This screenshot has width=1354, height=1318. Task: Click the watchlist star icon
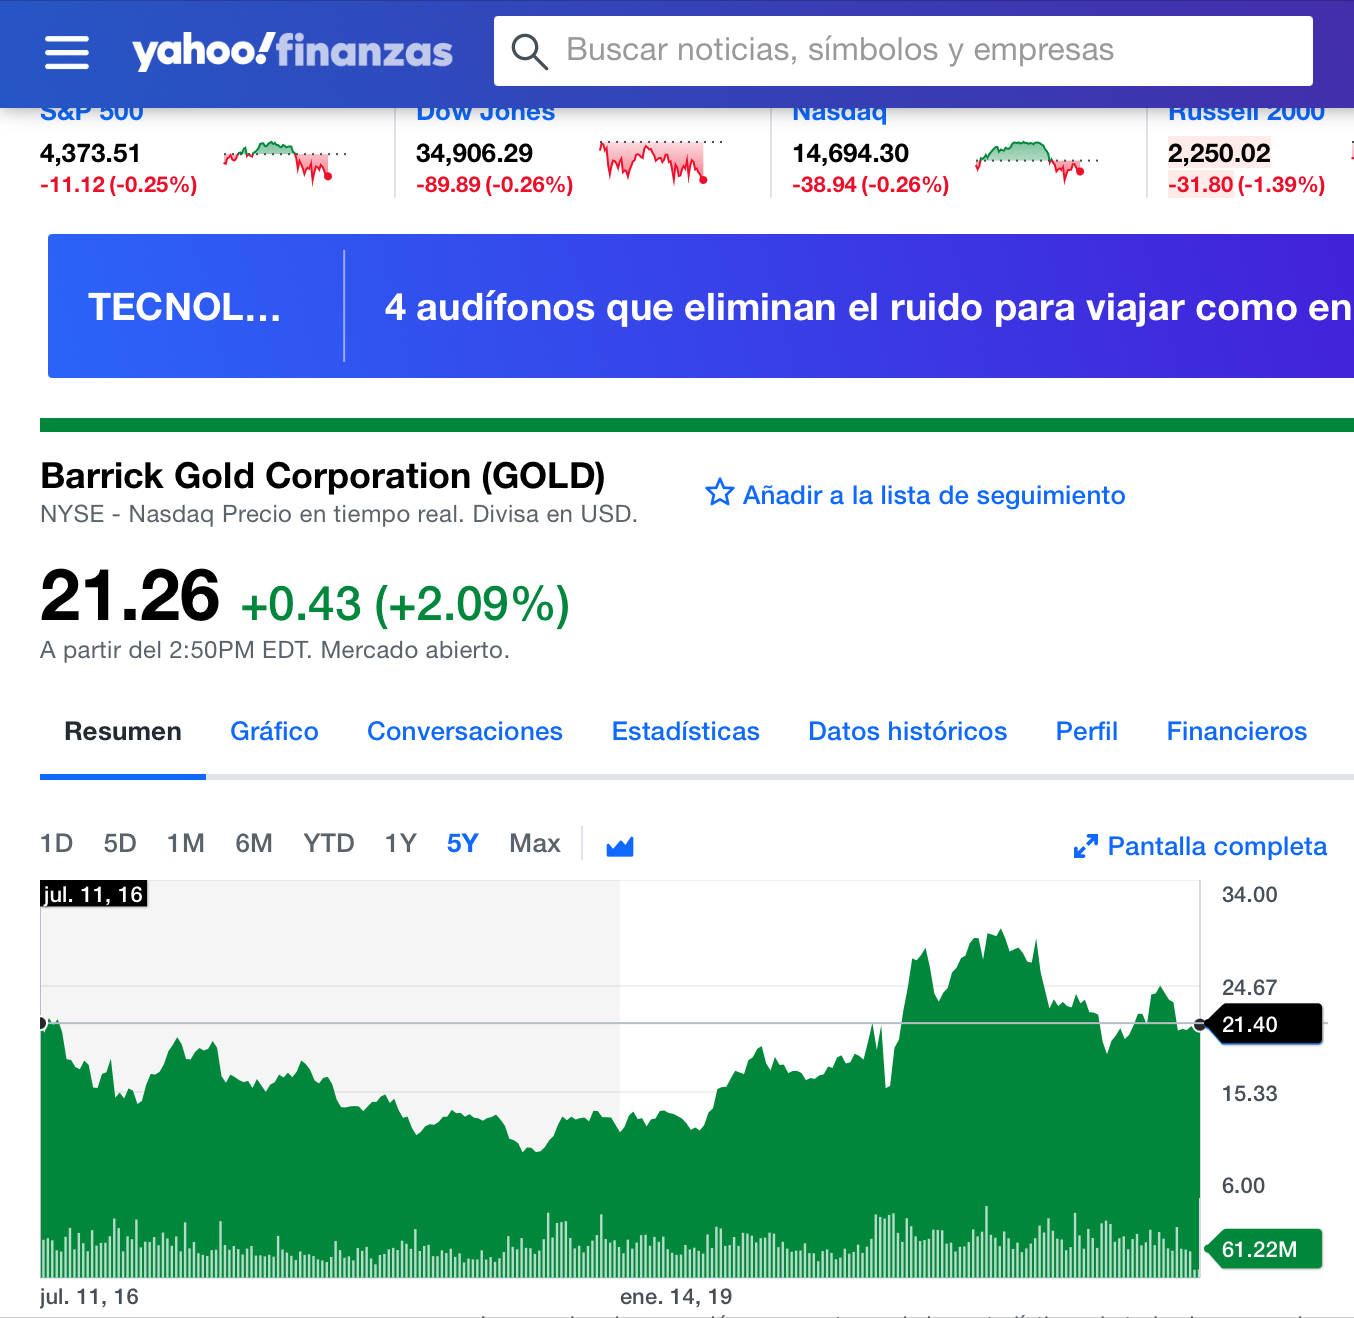pos(719,493)
